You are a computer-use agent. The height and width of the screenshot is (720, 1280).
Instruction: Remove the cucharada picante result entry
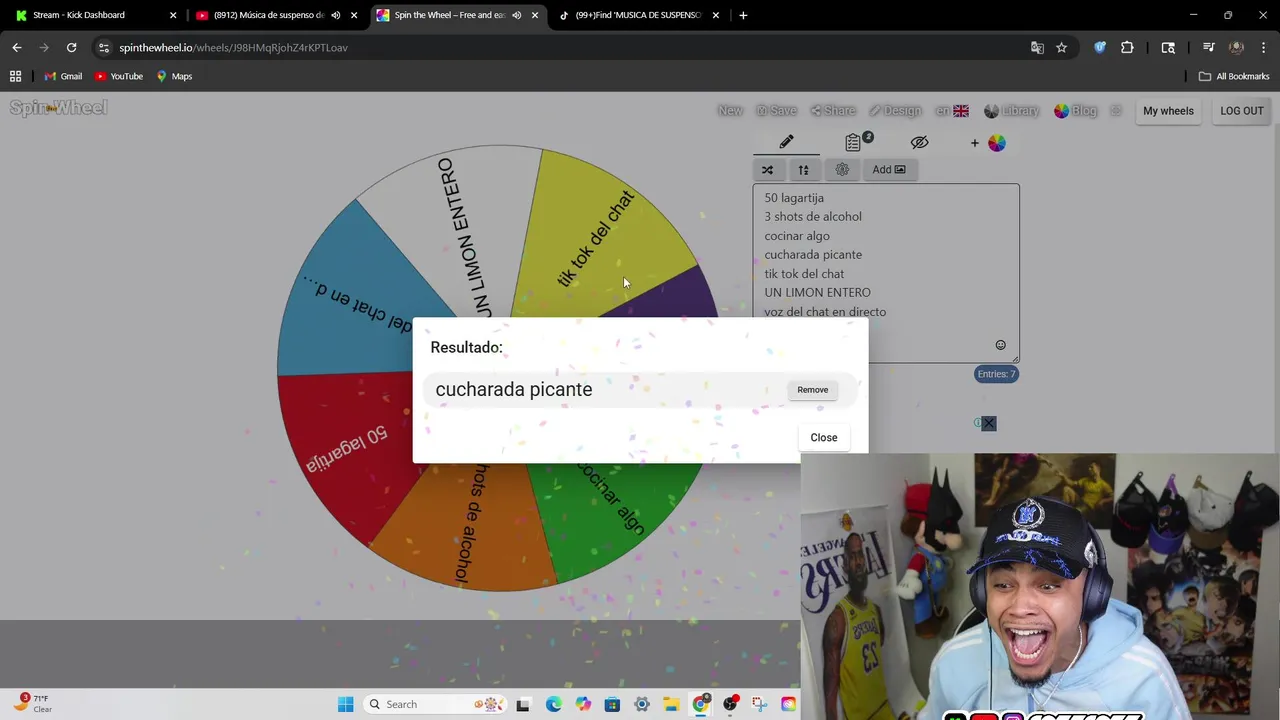[813, 390]
